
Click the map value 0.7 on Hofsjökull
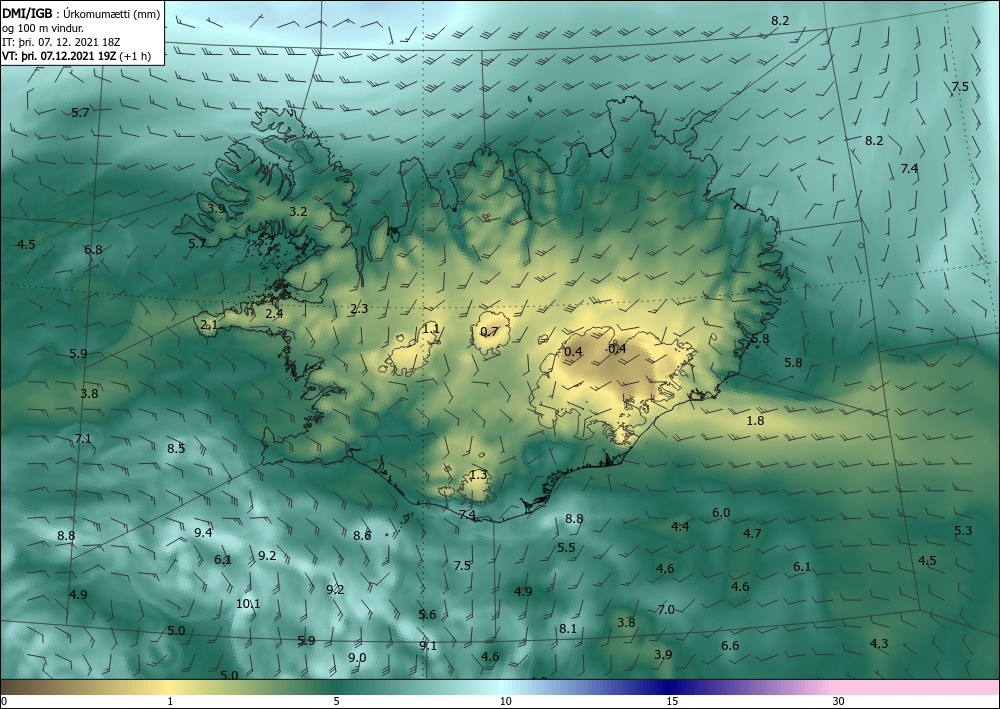[489, 332]
